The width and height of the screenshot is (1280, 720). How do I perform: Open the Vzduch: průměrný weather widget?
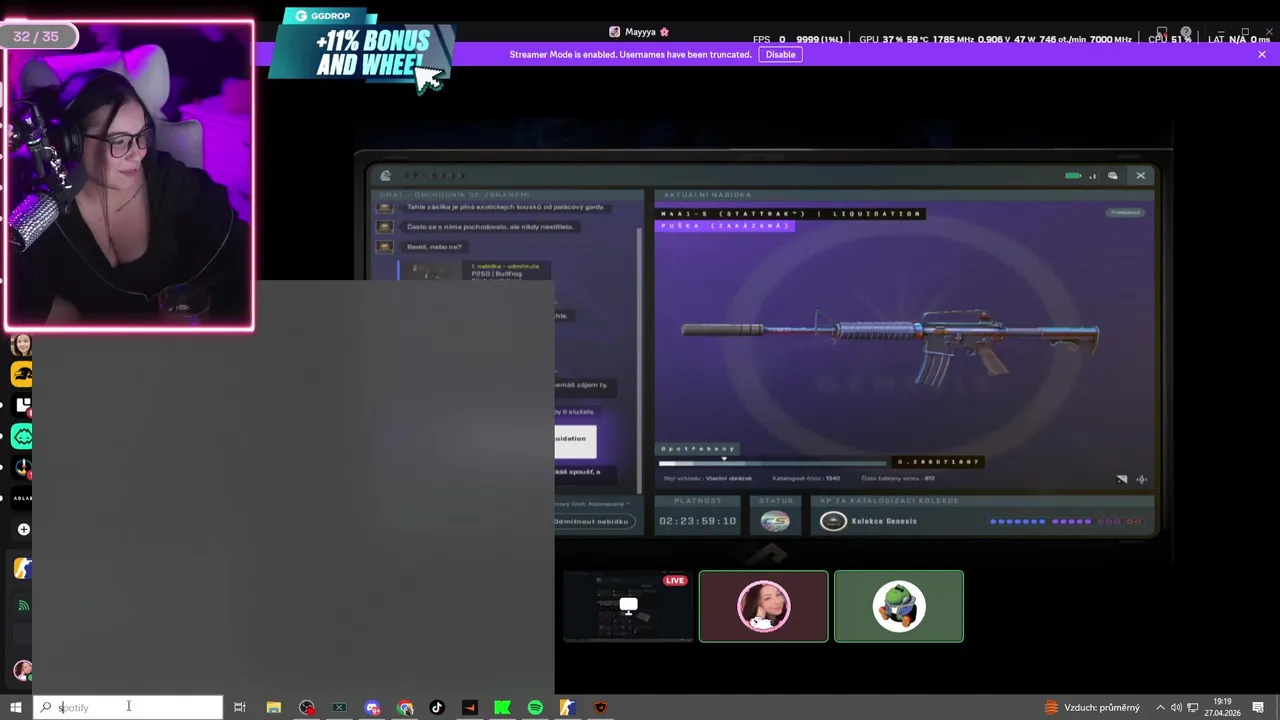tap(1092, 707)
